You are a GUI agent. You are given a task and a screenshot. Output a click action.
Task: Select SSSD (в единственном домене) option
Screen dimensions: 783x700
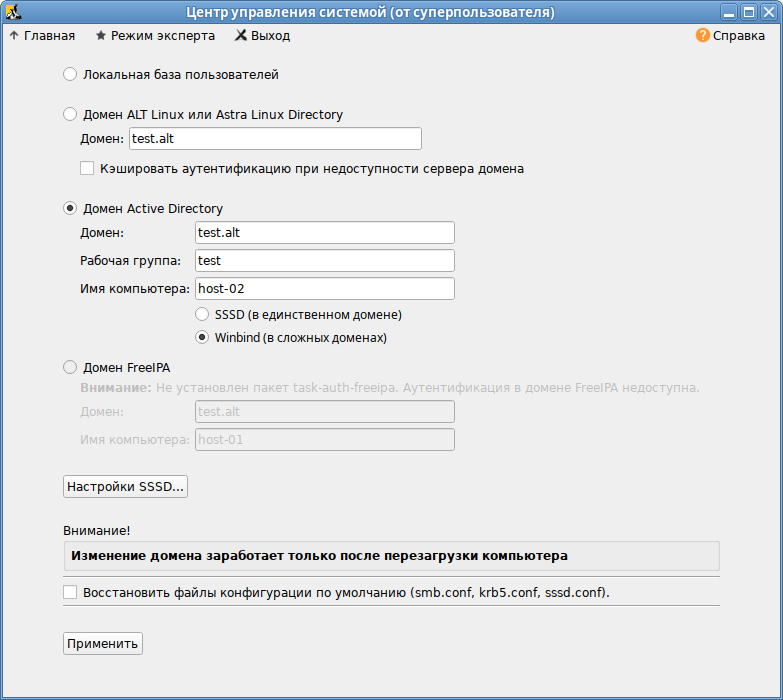(x=202, y=314)
